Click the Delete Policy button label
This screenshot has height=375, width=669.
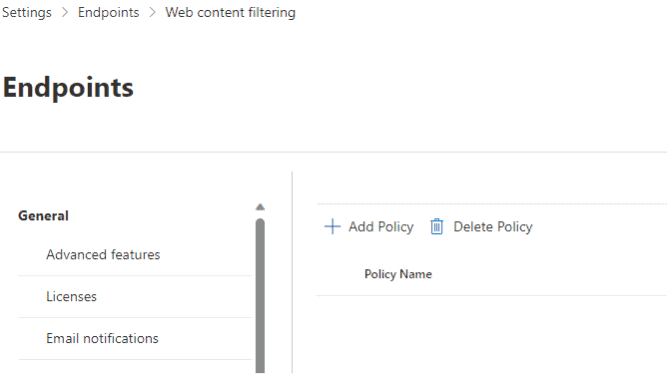click(493, 227)
